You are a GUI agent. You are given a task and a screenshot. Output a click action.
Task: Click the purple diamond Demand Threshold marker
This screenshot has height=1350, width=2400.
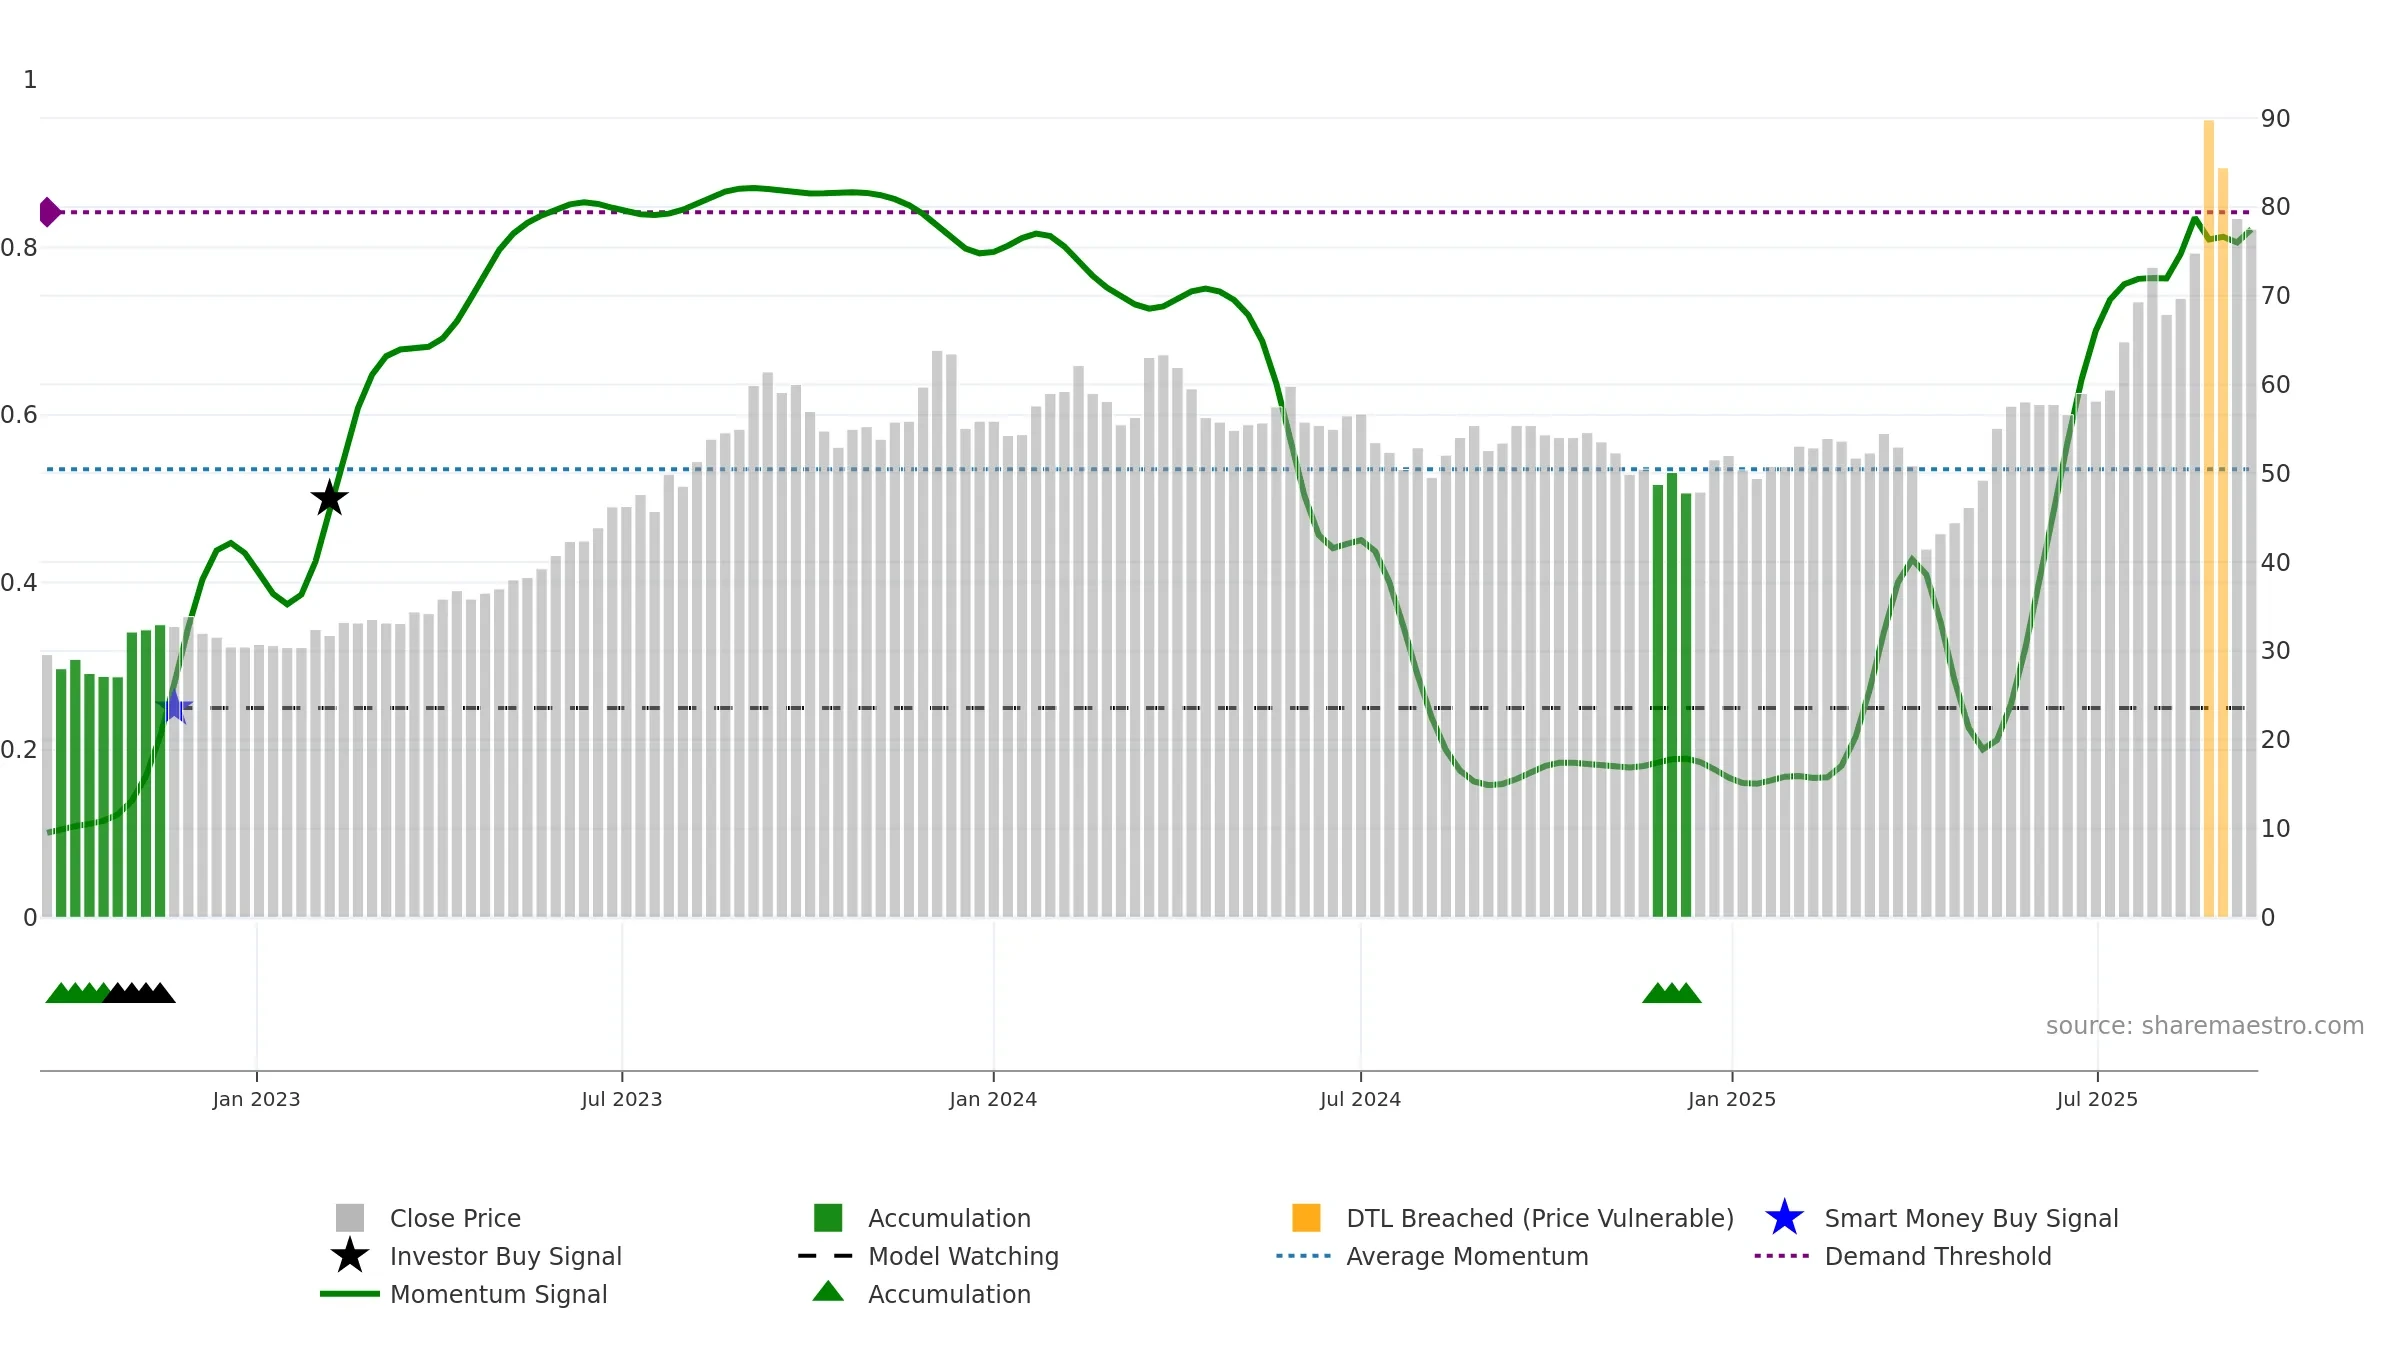49,212
